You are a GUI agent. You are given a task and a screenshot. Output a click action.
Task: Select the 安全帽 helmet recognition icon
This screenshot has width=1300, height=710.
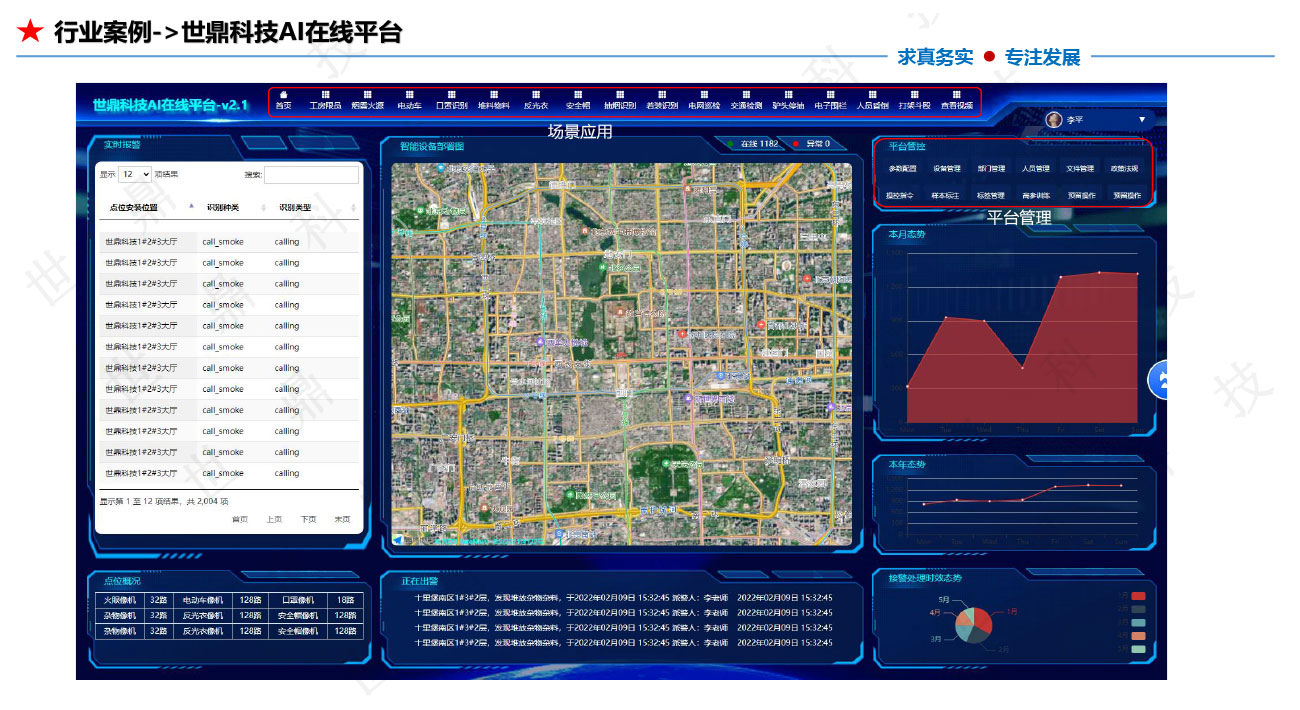(x=578, y=95)
